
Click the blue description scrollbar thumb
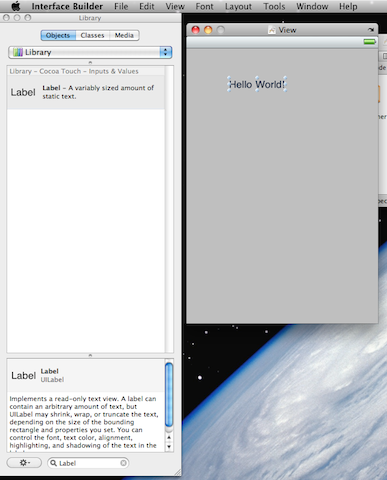(169, 395)
